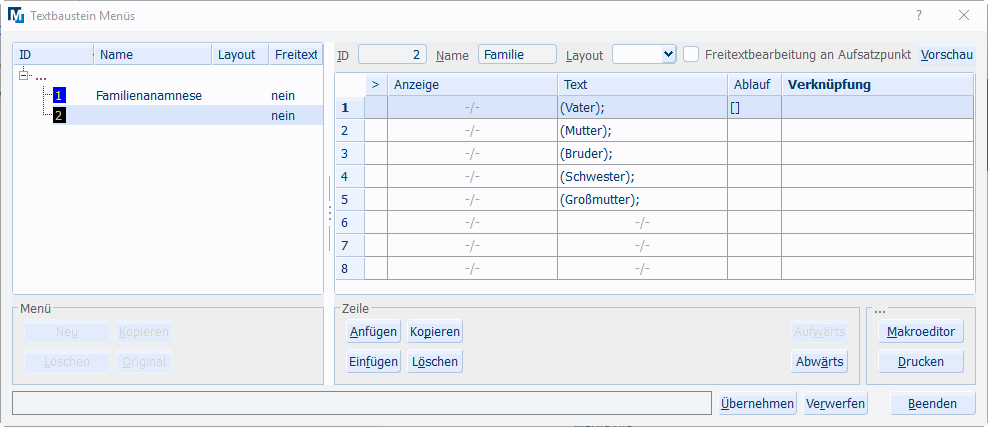Enable Freitextbearbeitung an Aufsatzpunkt checkbox
This screenshot has height=427, width=988.
(691, 55)
